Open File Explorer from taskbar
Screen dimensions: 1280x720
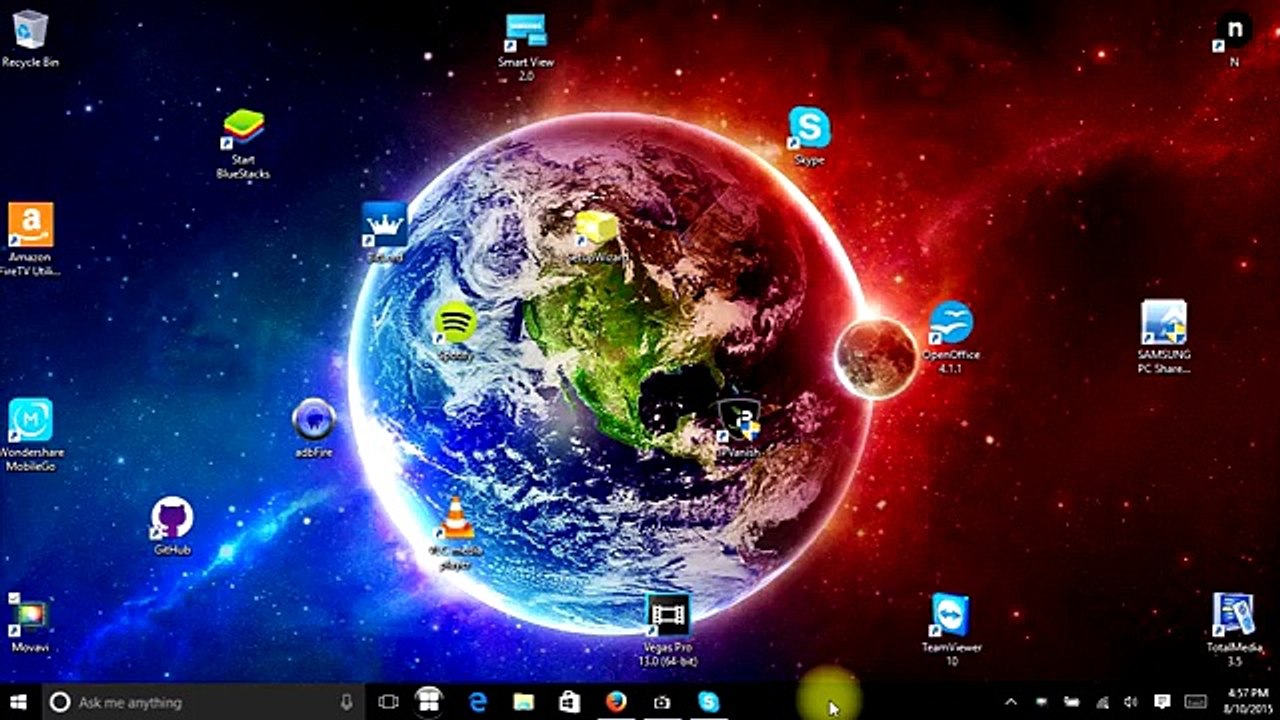click(x=523, y=702)
